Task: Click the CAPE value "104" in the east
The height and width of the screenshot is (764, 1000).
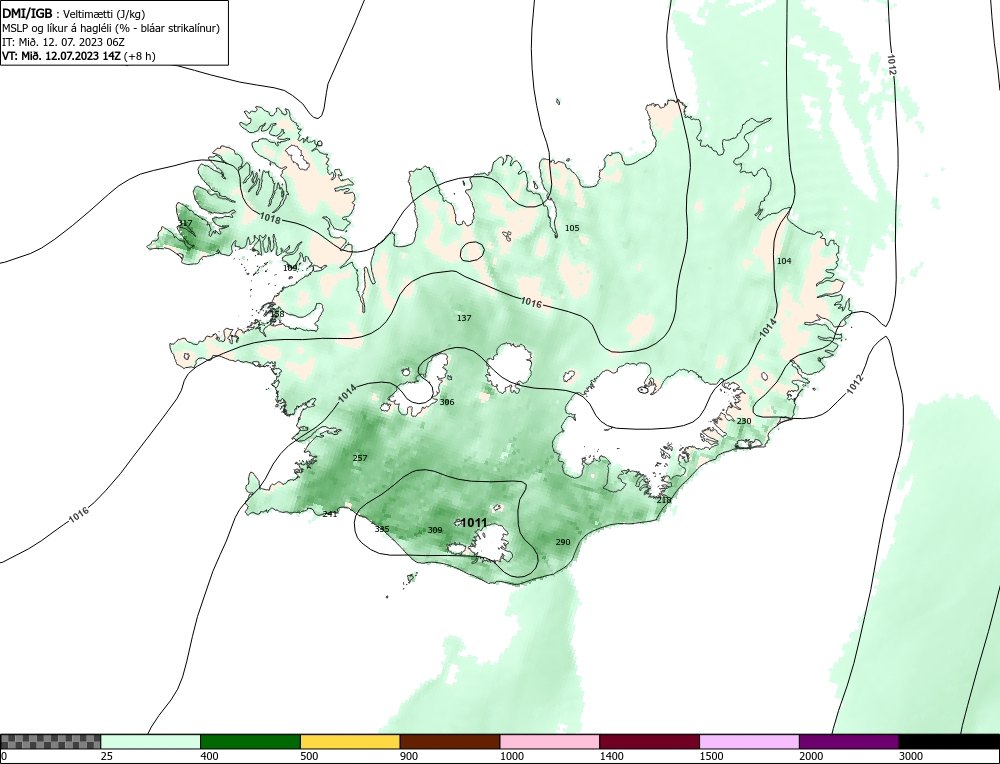Action: click(784, 261)
